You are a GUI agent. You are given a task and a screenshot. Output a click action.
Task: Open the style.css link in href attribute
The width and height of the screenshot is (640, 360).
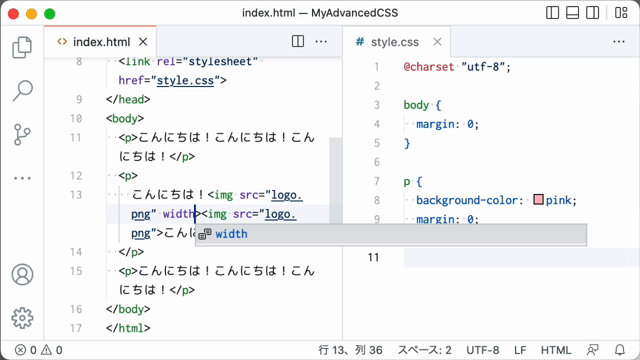coord(185,80)
